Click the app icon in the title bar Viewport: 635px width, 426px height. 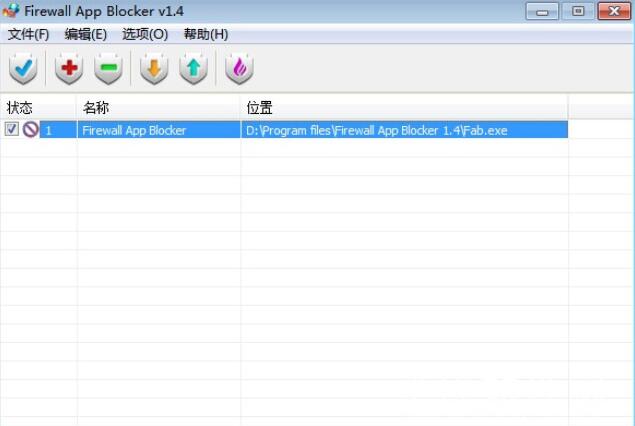[x=12, y=11]
